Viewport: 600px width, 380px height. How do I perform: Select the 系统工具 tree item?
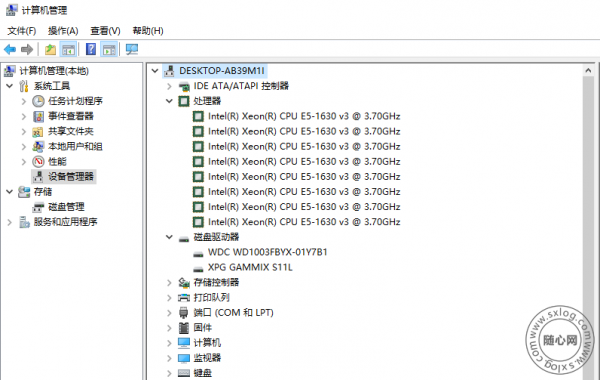point(52,86)
